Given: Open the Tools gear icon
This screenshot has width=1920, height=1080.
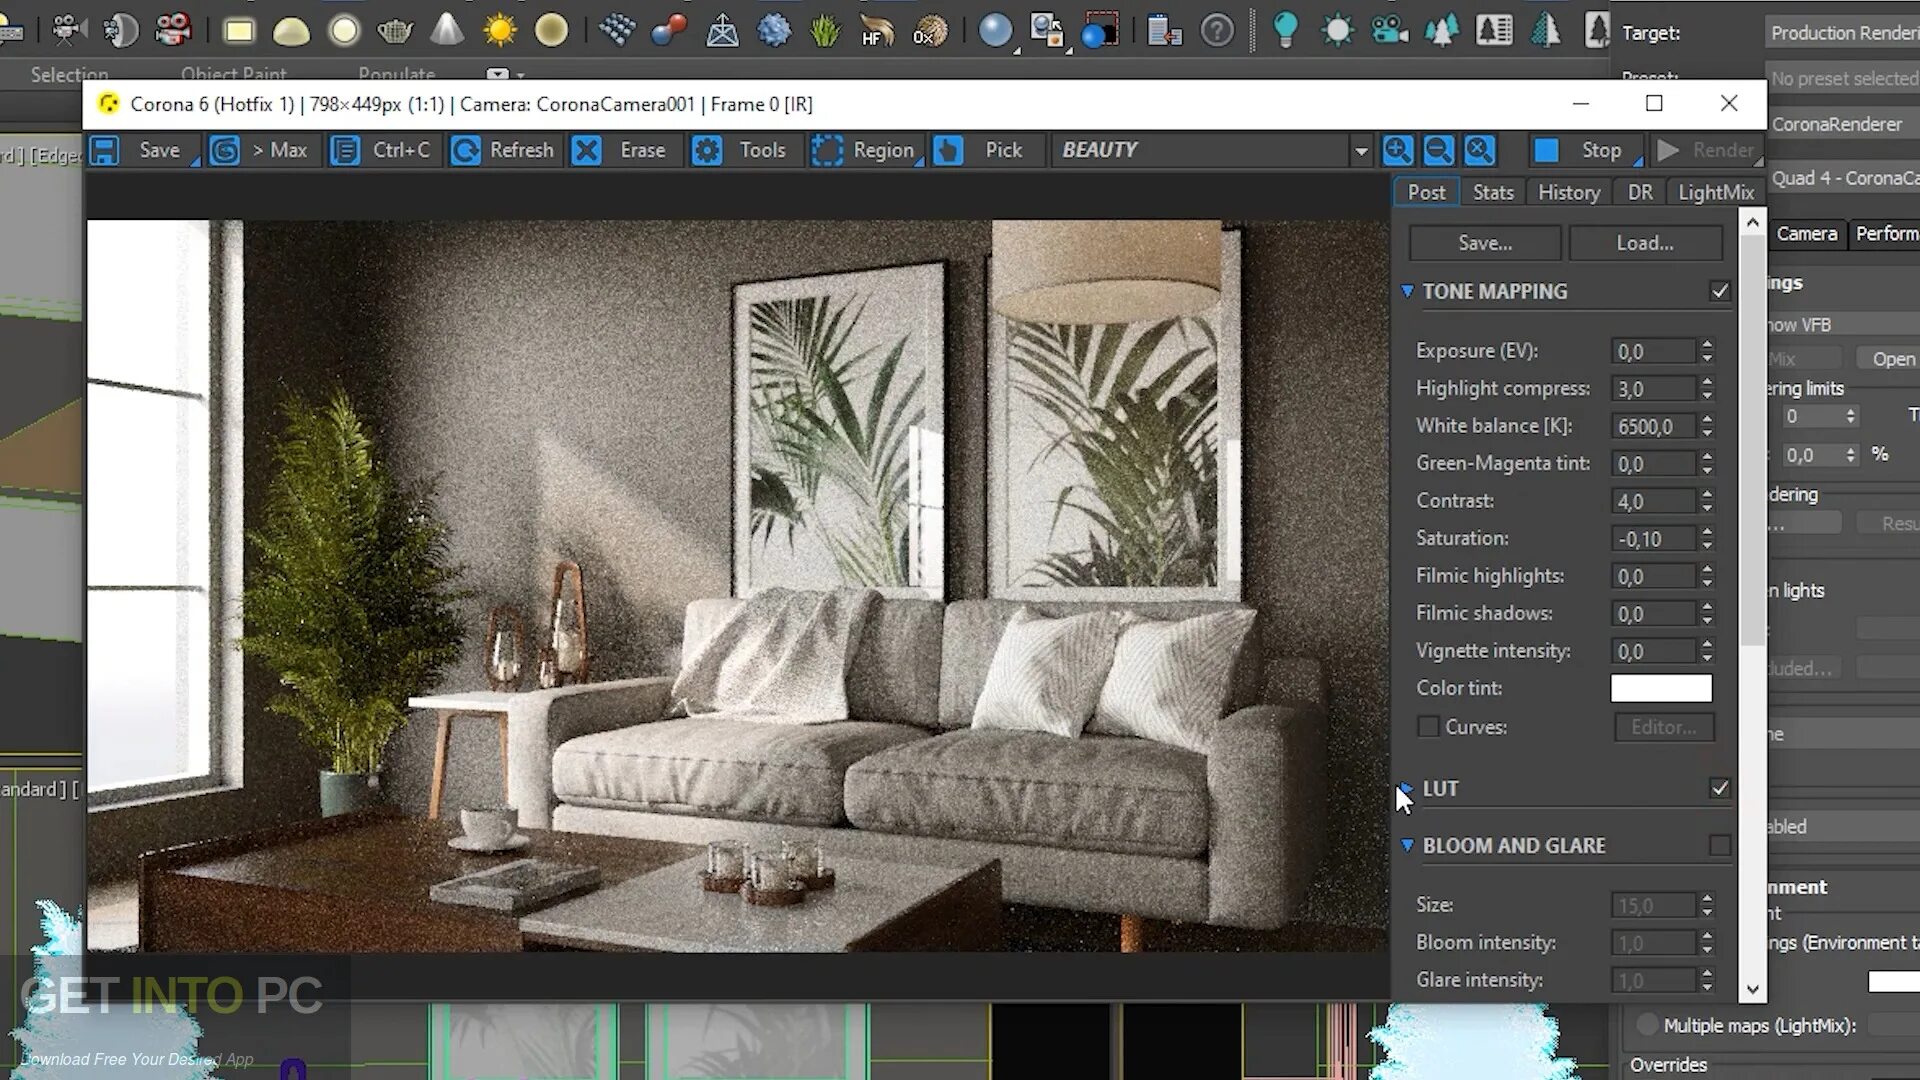Looking at the screenshot, I should [x=707, y=150].
